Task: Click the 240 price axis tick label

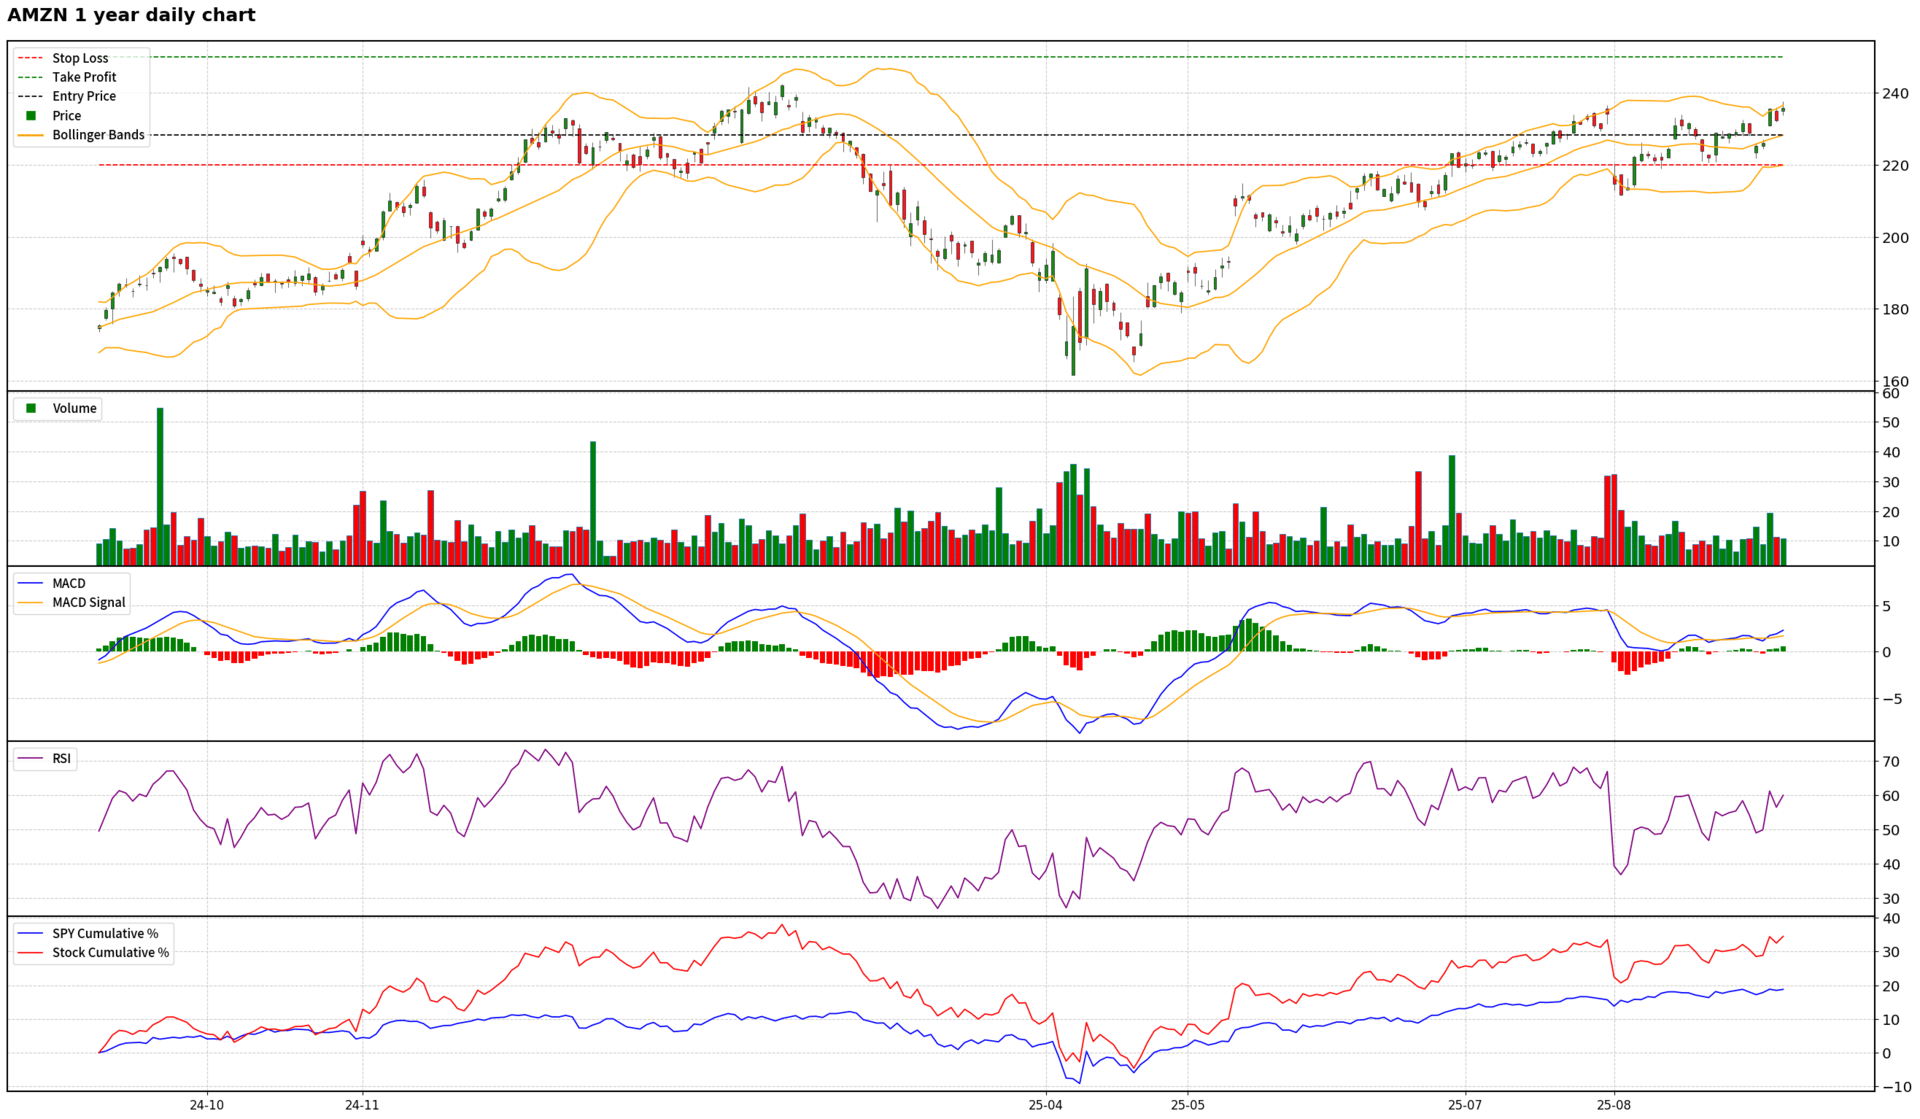Action: click(x=1895, y=94)
